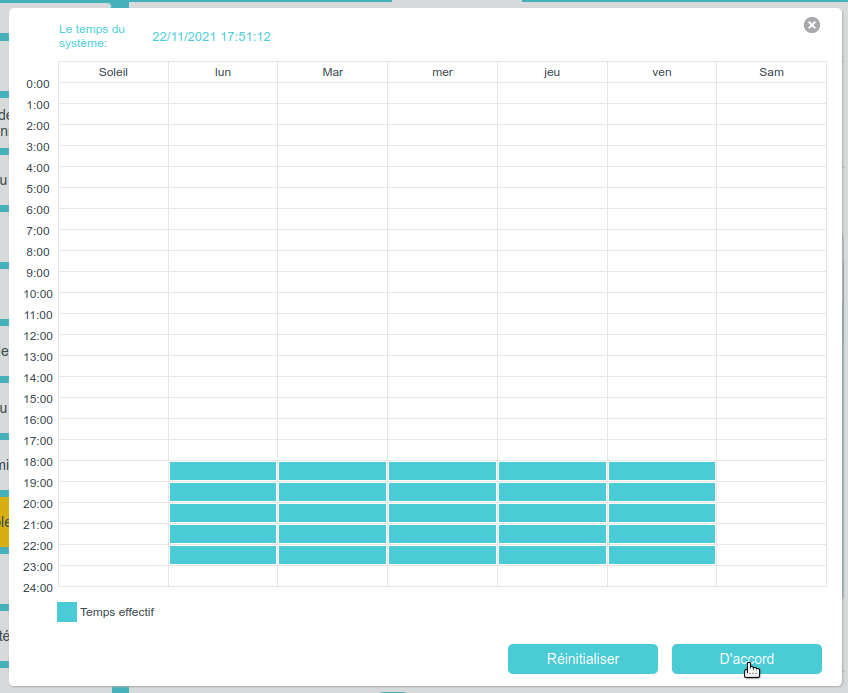
Task: Select the Soleil 20:00 empty cell
Action: (x=113, y=513)
